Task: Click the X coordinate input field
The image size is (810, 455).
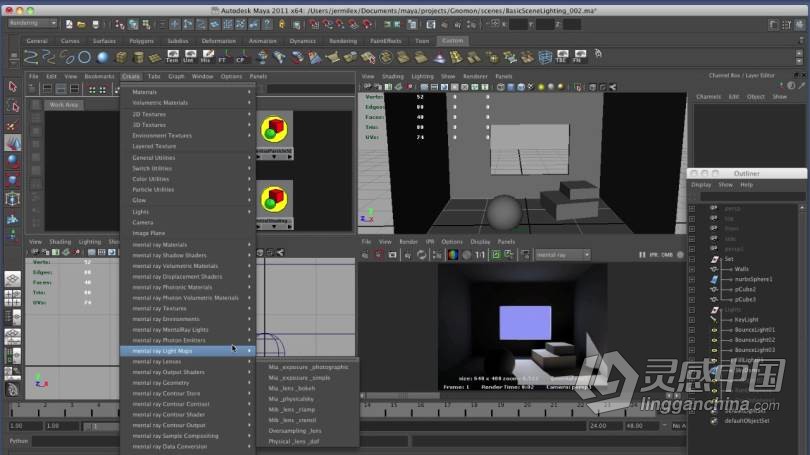Action: click(518, 24)
